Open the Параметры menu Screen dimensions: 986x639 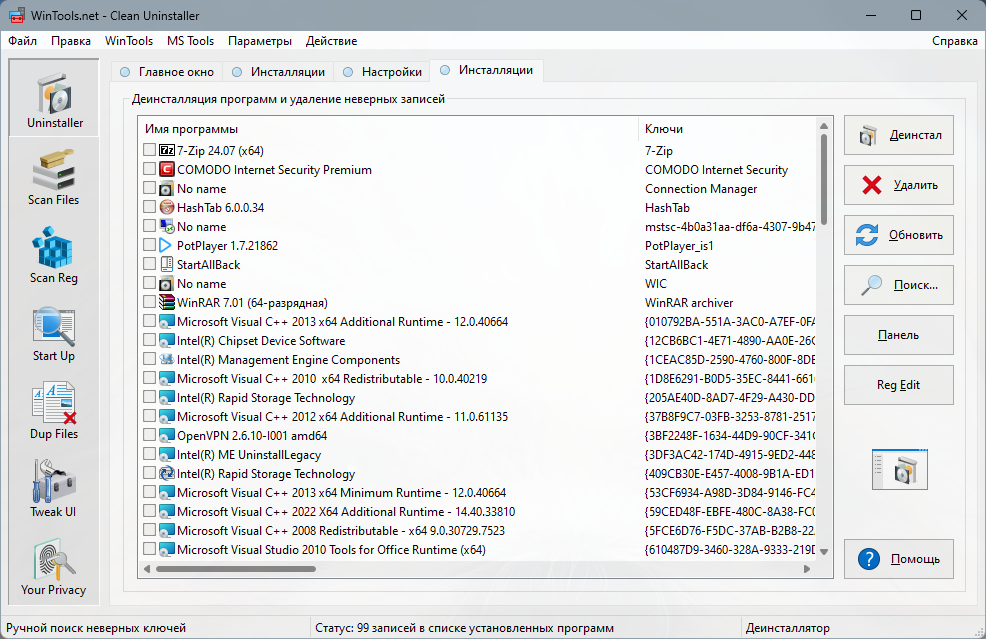(260, 41)
